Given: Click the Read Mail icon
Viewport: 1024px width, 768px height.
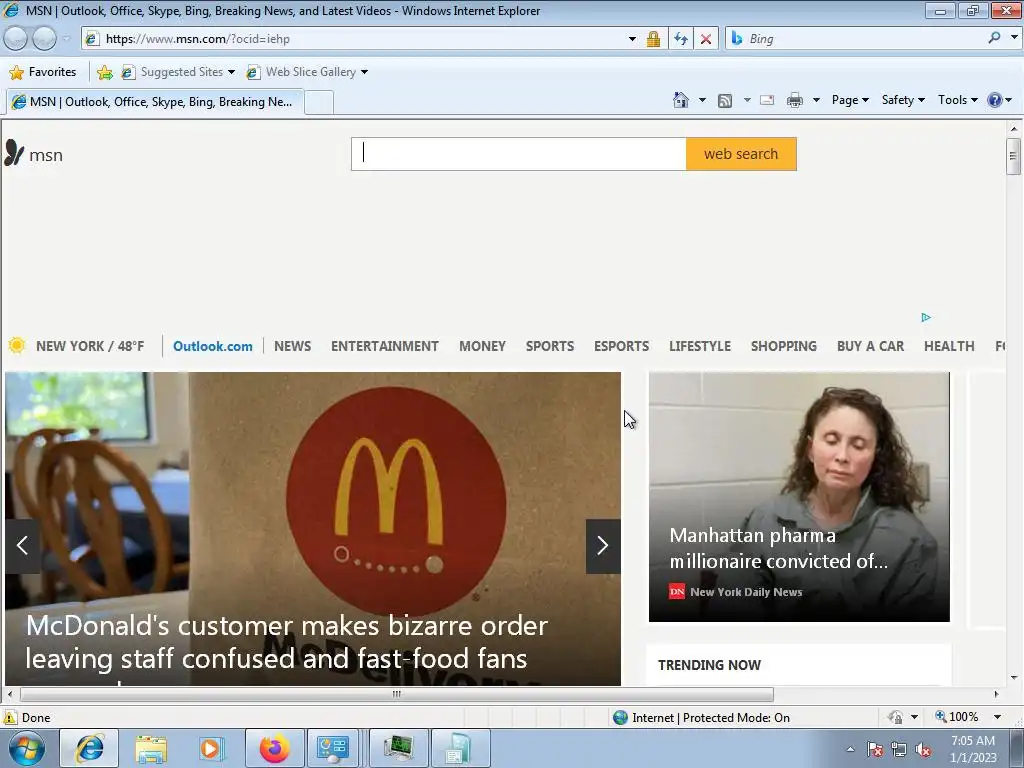Looking at the screenshot, I should (767, 101).
